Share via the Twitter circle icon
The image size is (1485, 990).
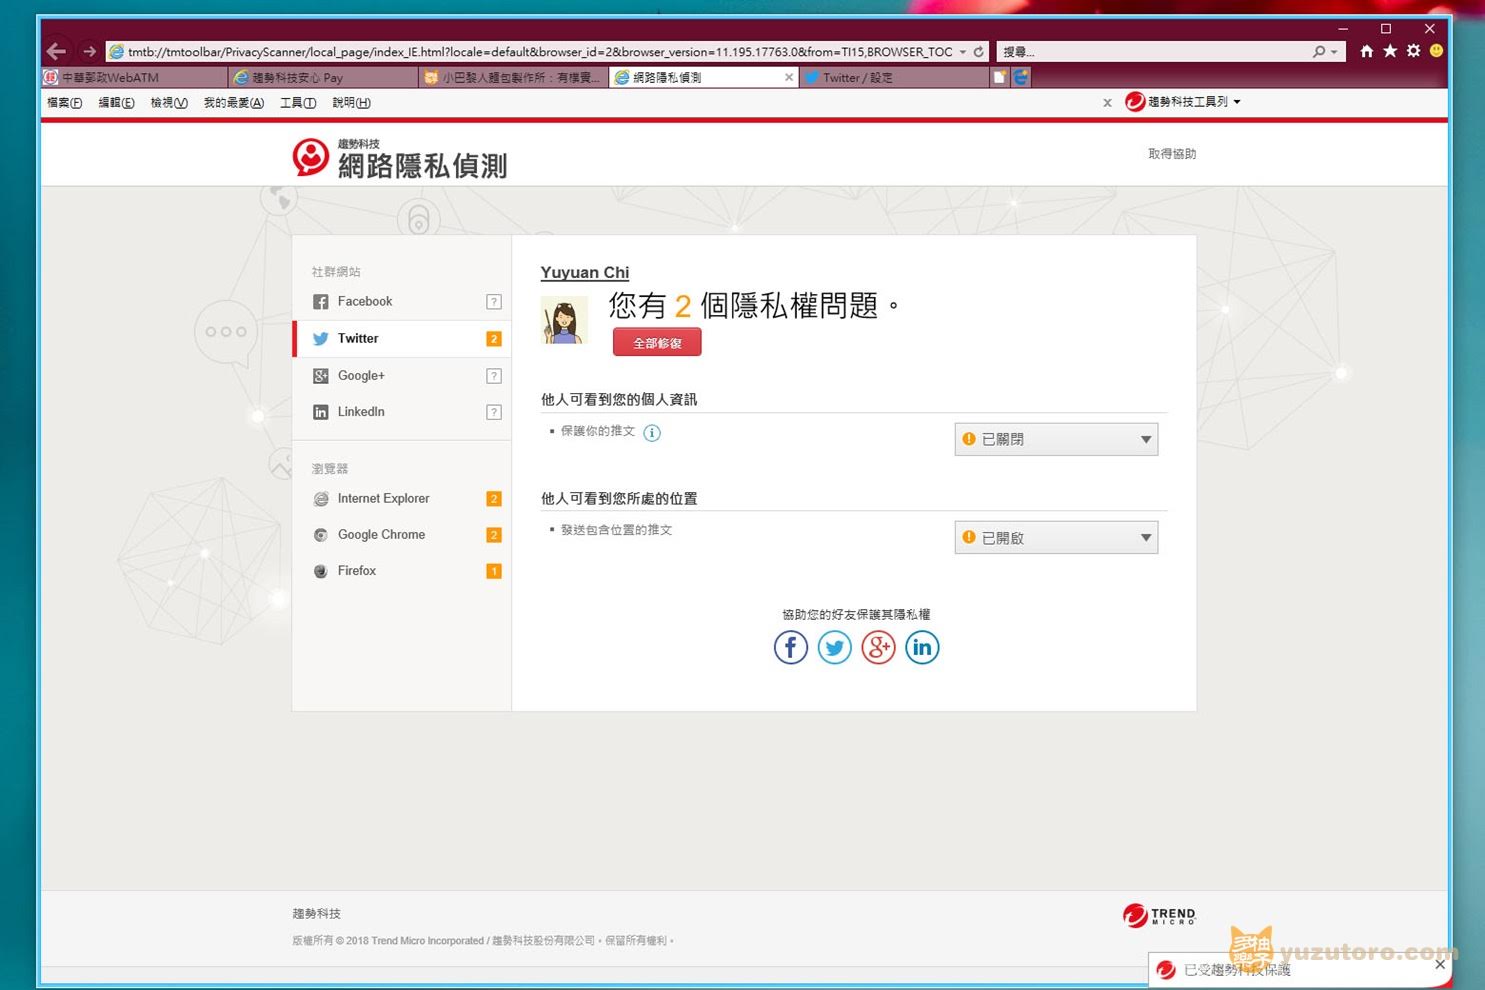(x=835, y=648)
